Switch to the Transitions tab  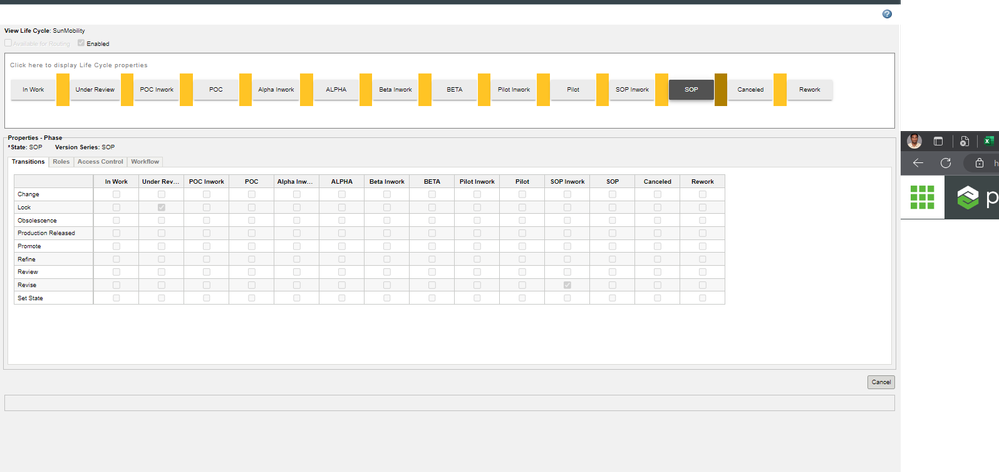pyautogui.click(x=28, y=162)
